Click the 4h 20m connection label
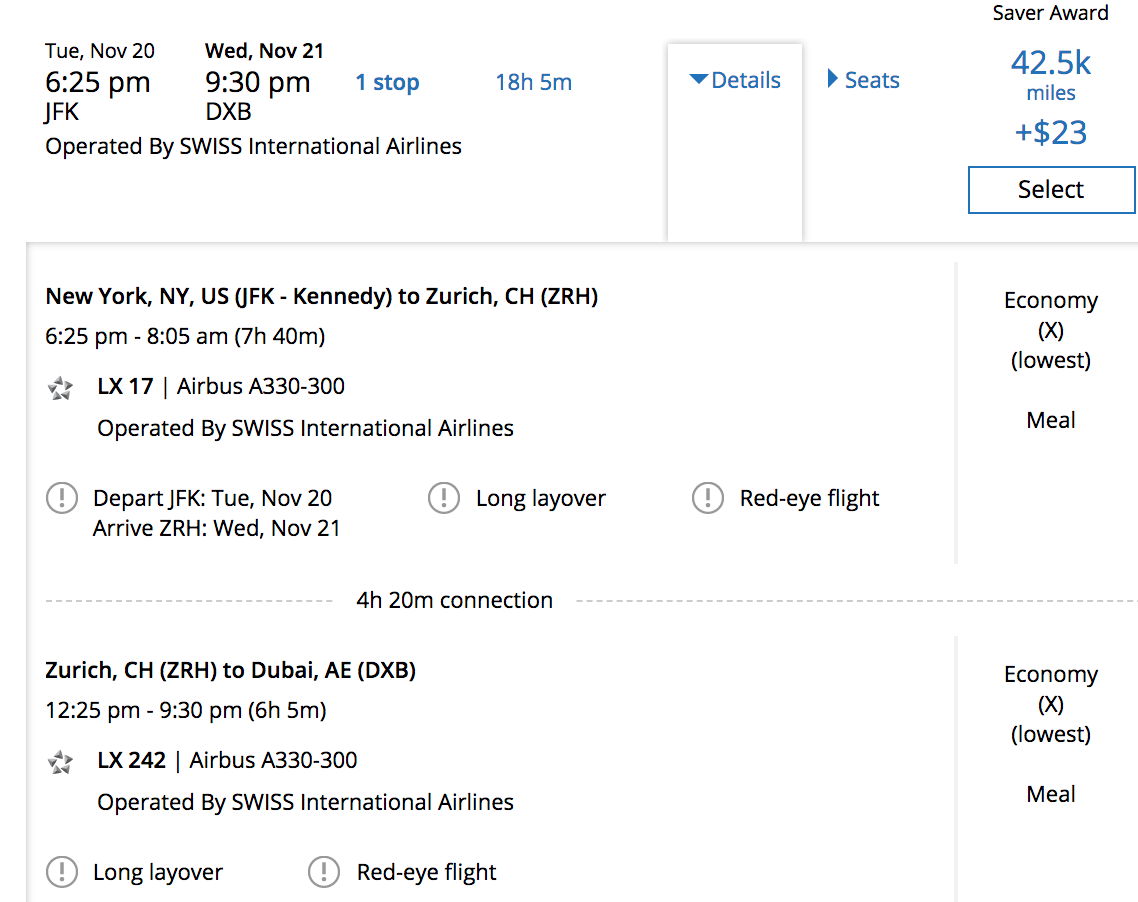1138x902 pixels. coord(454,600)
